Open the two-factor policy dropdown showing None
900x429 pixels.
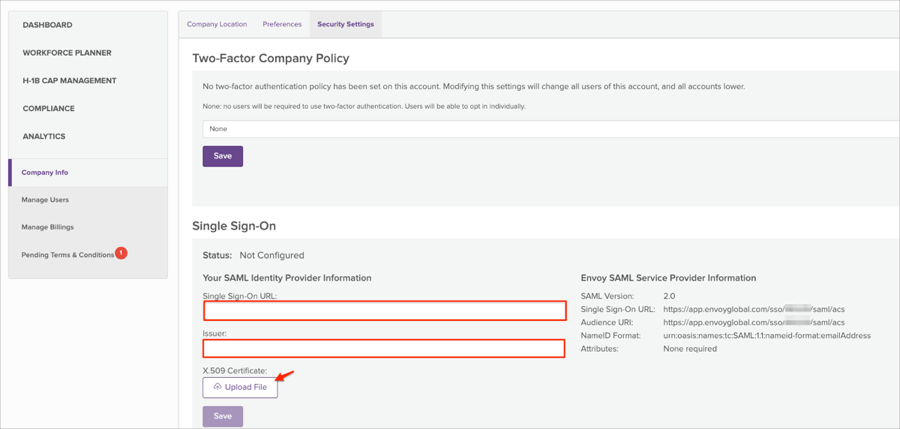tap(550, 129)
